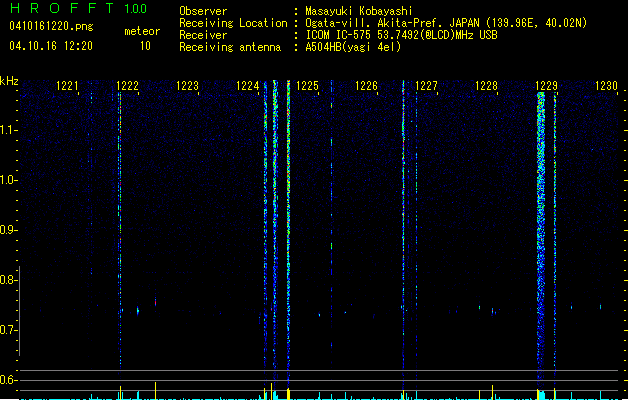Click the 1224 time marker
The image size is (629, 400).
tap(248, 86)
